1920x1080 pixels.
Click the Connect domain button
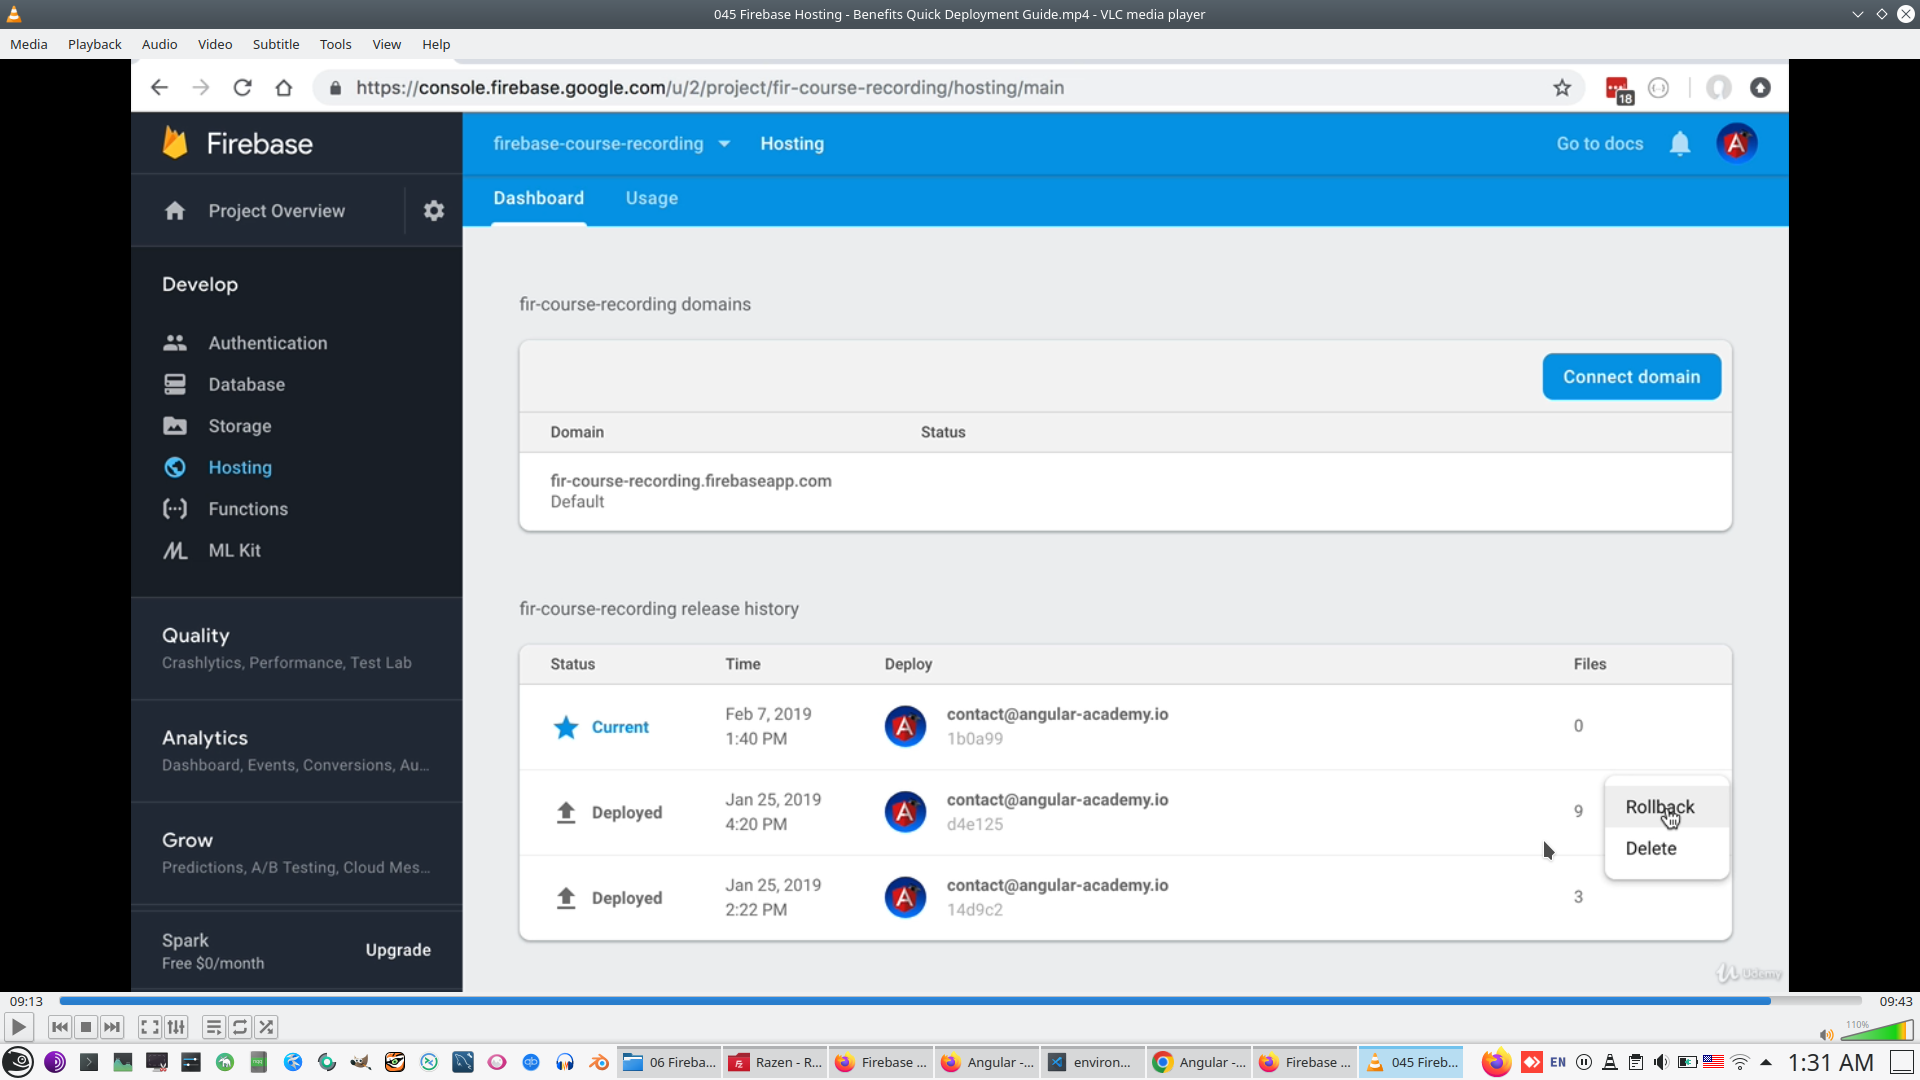[1631, 377]
